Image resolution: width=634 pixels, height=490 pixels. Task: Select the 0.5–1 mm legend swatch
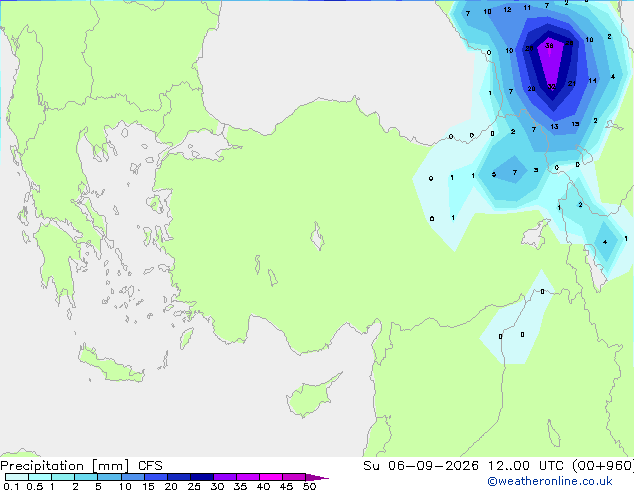click(x=40, y=477)
